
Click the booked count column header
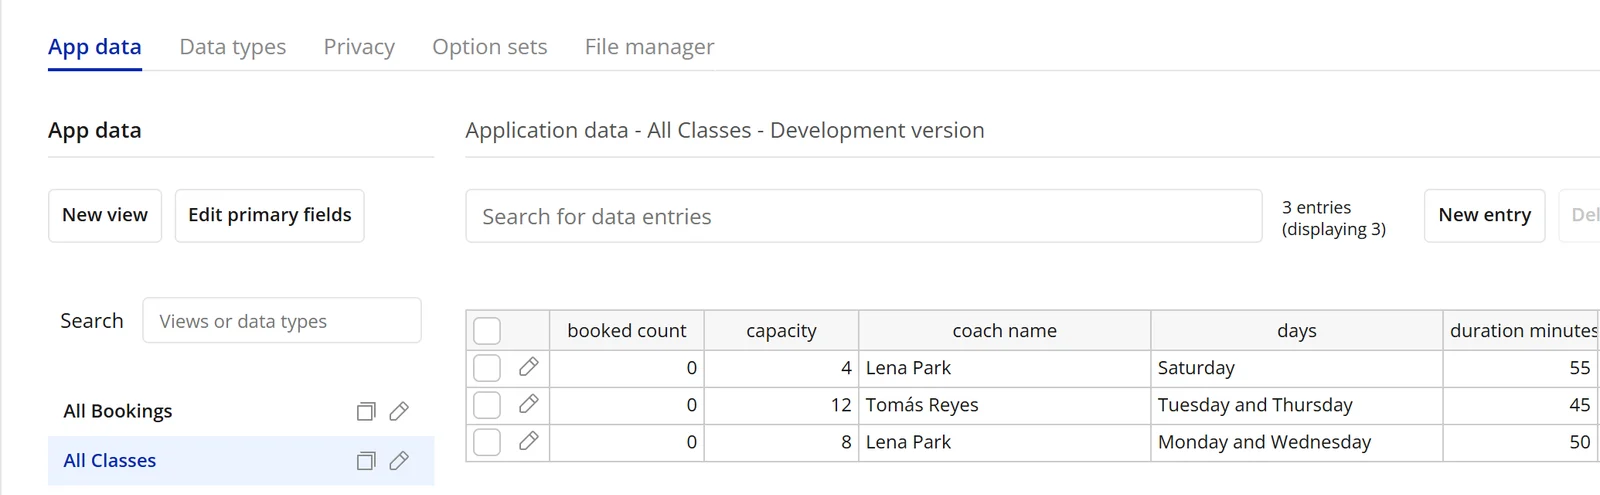coord(627,331)
